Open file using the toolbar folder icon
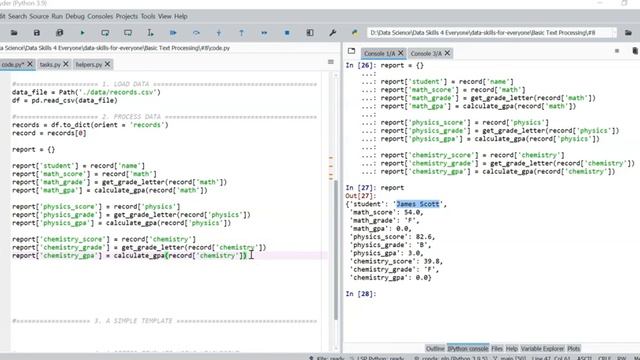This screenshot has height=360, width=640. point(14,33)
